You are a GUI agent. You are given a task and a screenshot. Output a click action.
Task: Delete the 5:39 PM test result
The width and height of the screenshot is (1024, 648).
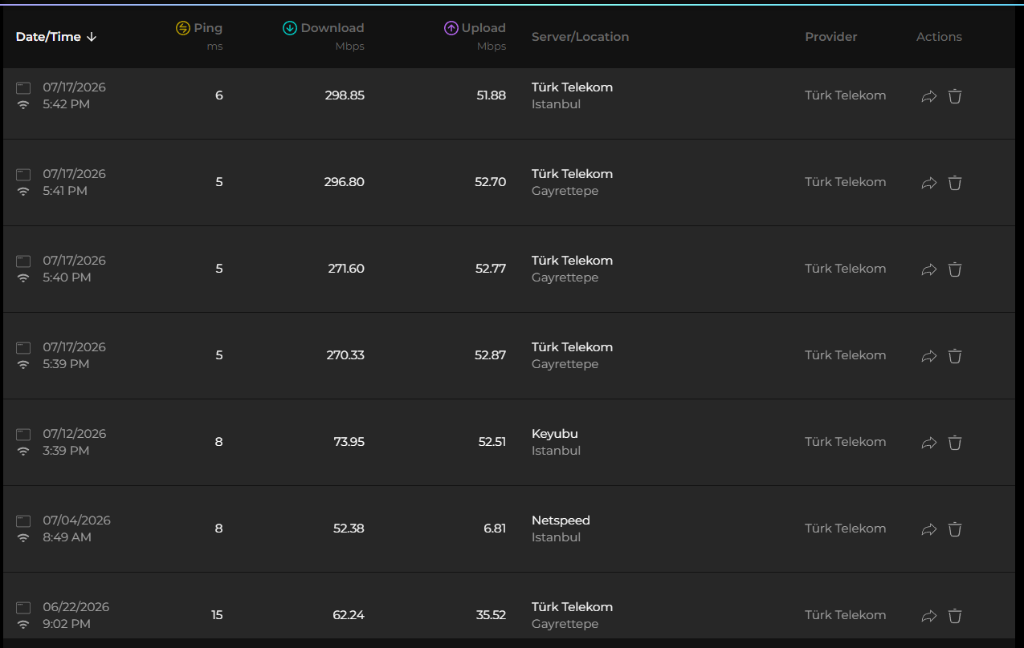tap(955, 356)
